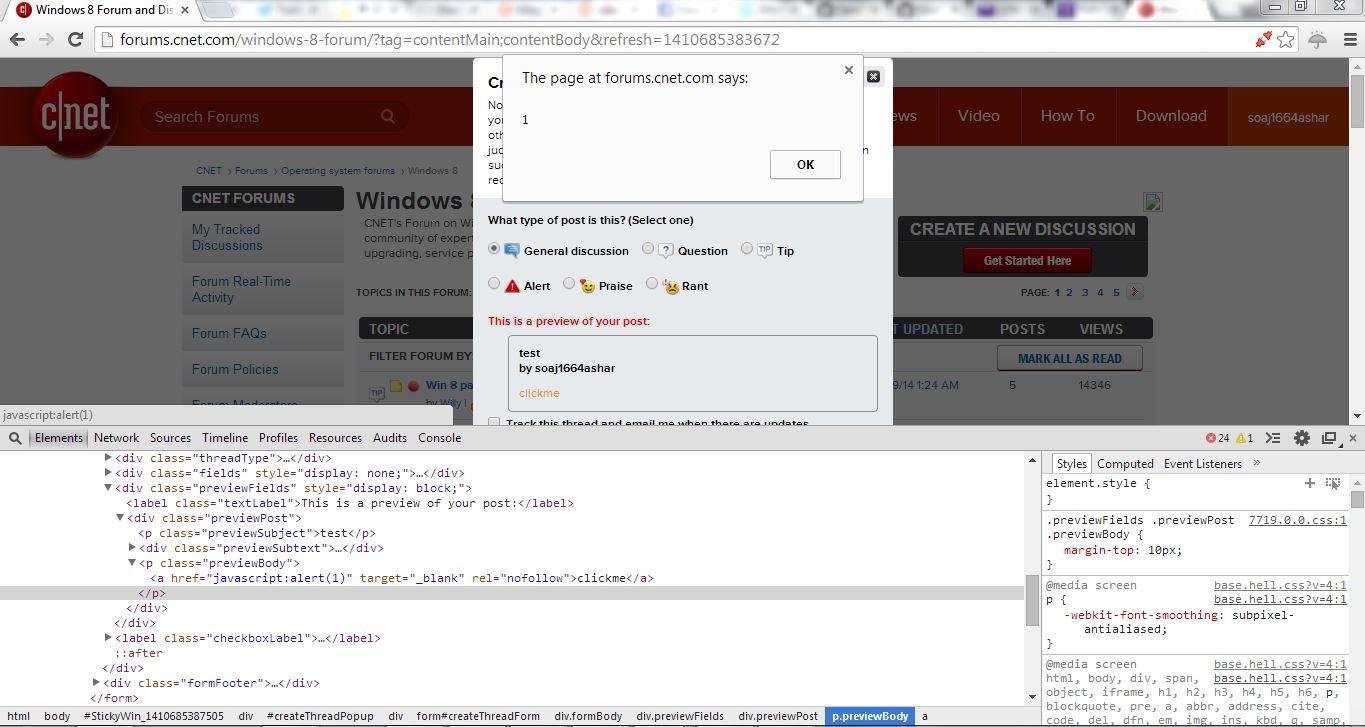Click MARK ALL AS READ button
This screenshot has width=1365, height=727.
(1069, 358)
